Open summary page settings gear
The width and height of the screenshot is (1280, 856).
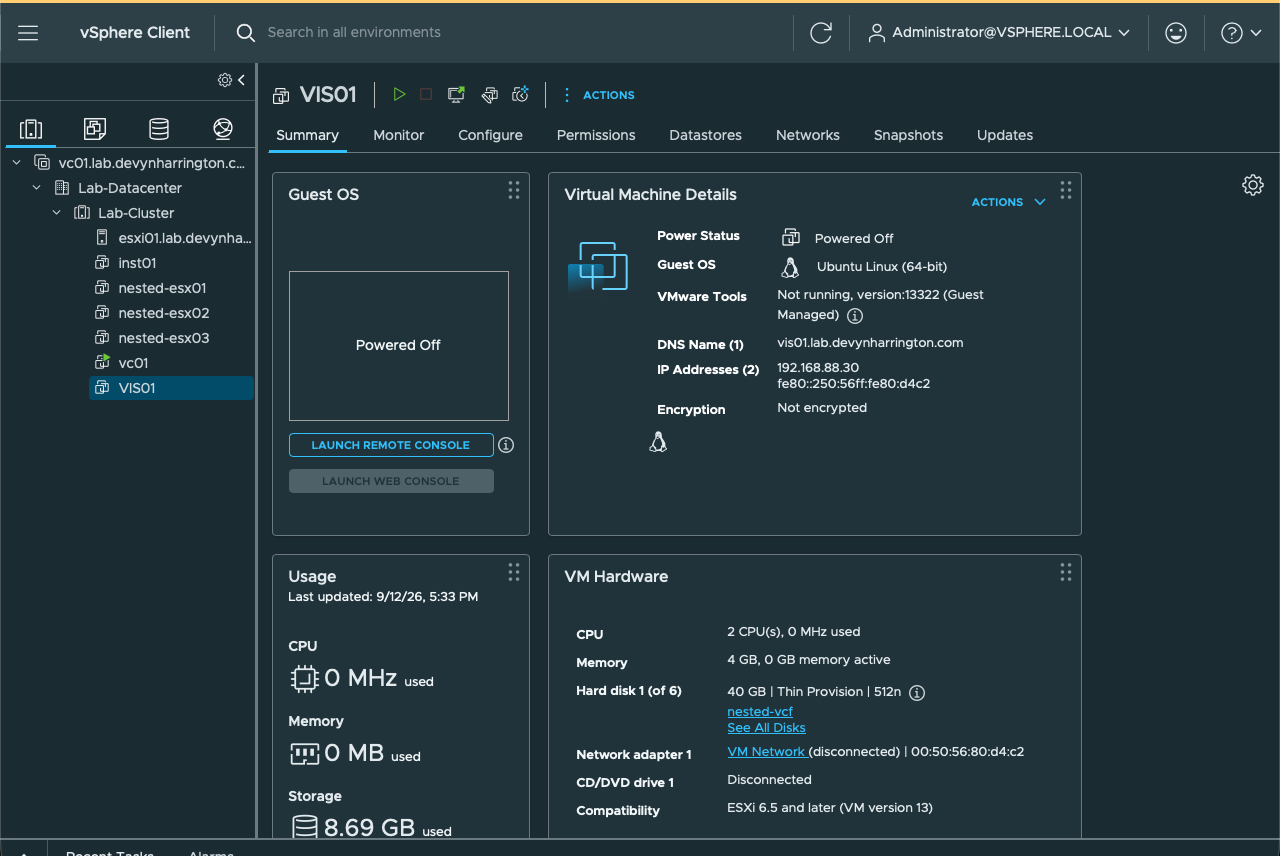[1253, 185]
